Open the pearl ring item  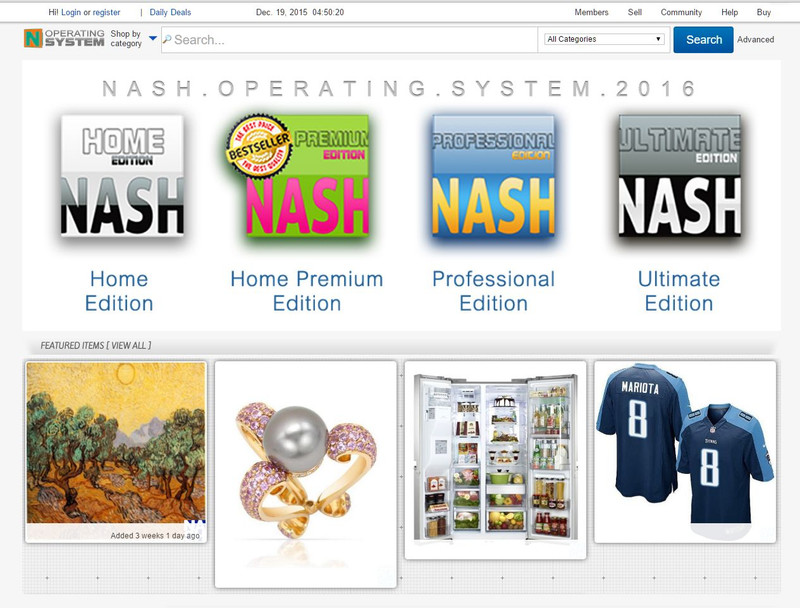point(306,474)
